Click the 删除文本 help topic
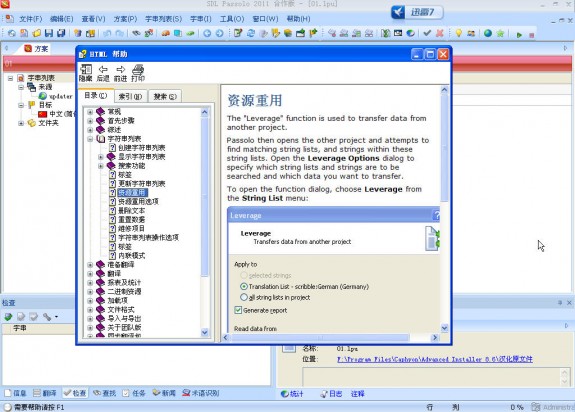The width and height of the screenshot is (575, 412). [131, 210]
